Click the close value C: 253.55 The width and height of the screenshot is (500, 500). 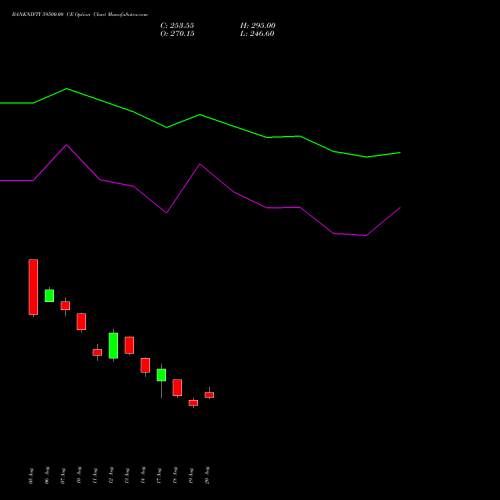(177, 26)
